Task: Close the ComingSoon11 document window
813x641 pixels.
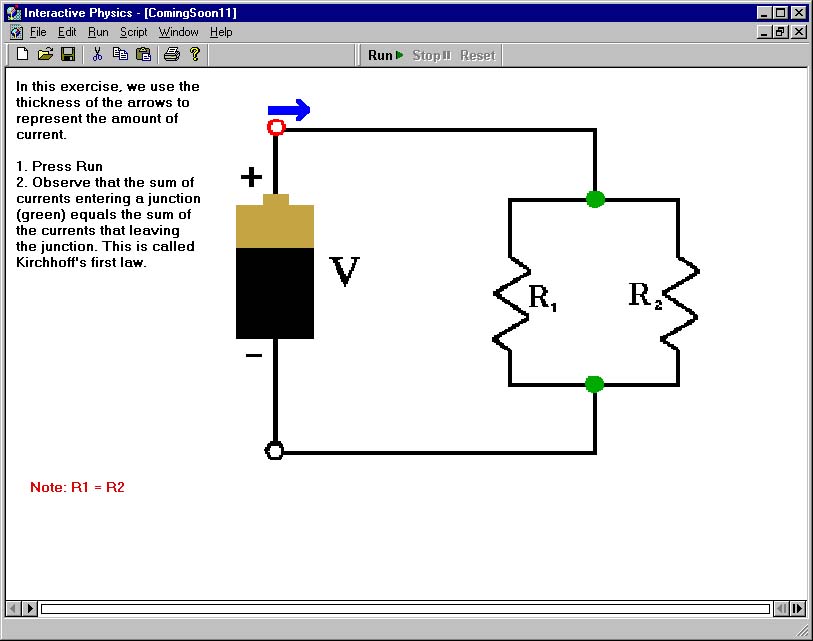Action: (799, 32)
